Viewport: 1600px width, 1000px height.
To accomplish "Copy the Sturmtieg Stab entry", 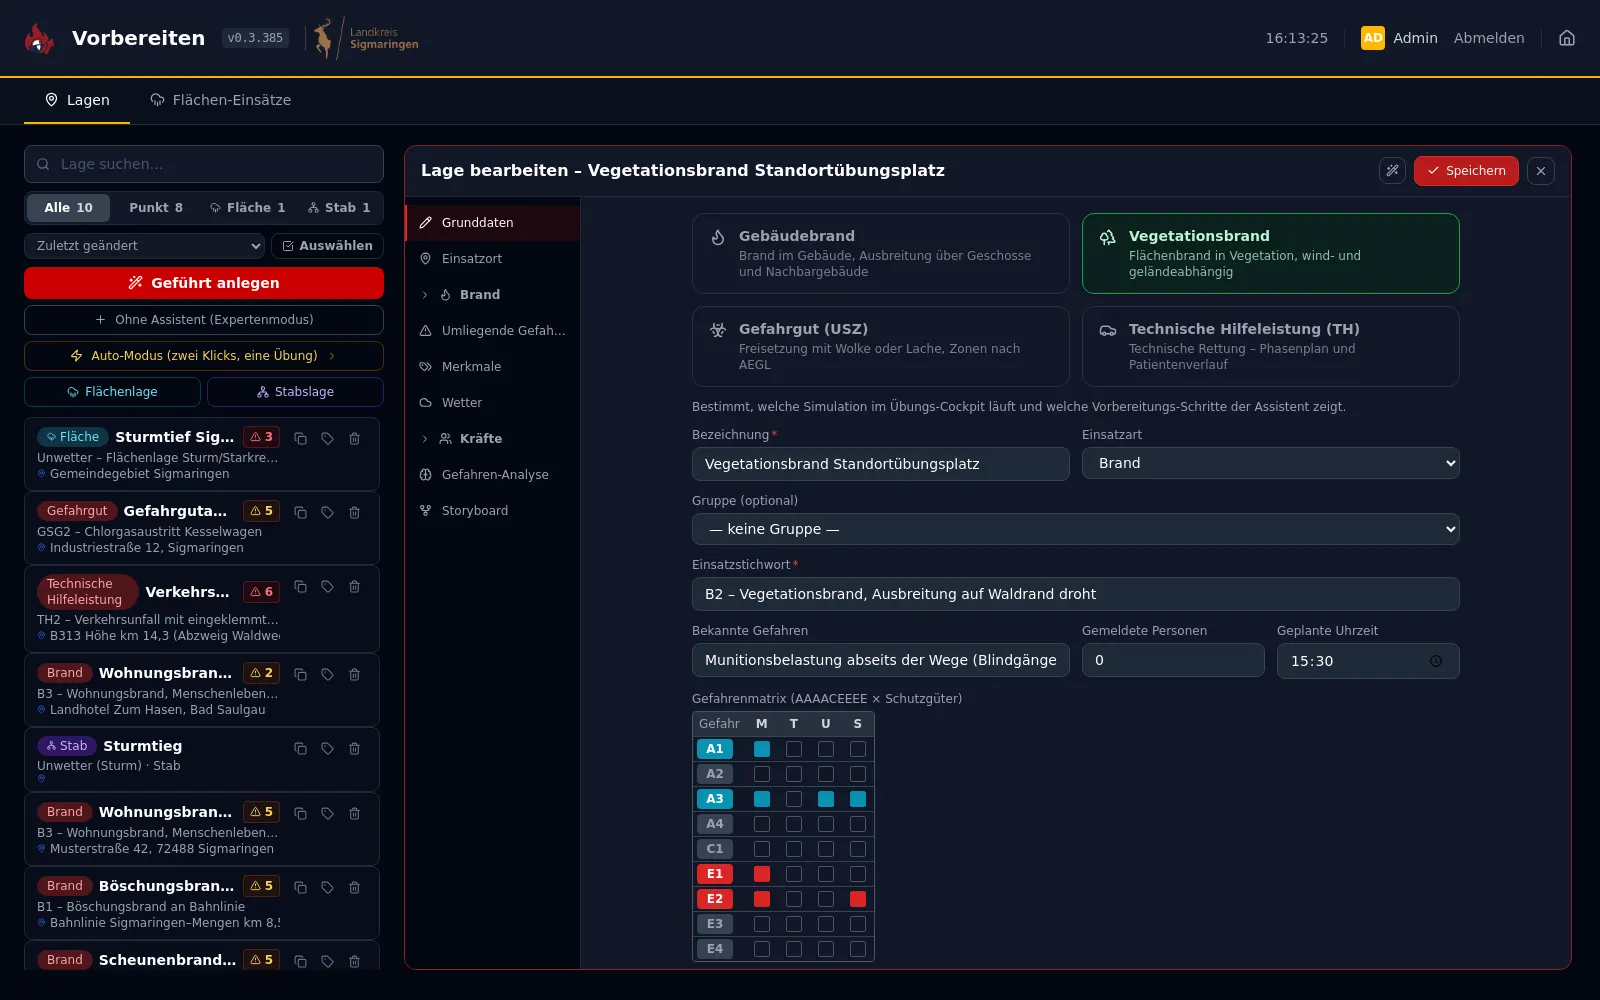I will point(300,749).
